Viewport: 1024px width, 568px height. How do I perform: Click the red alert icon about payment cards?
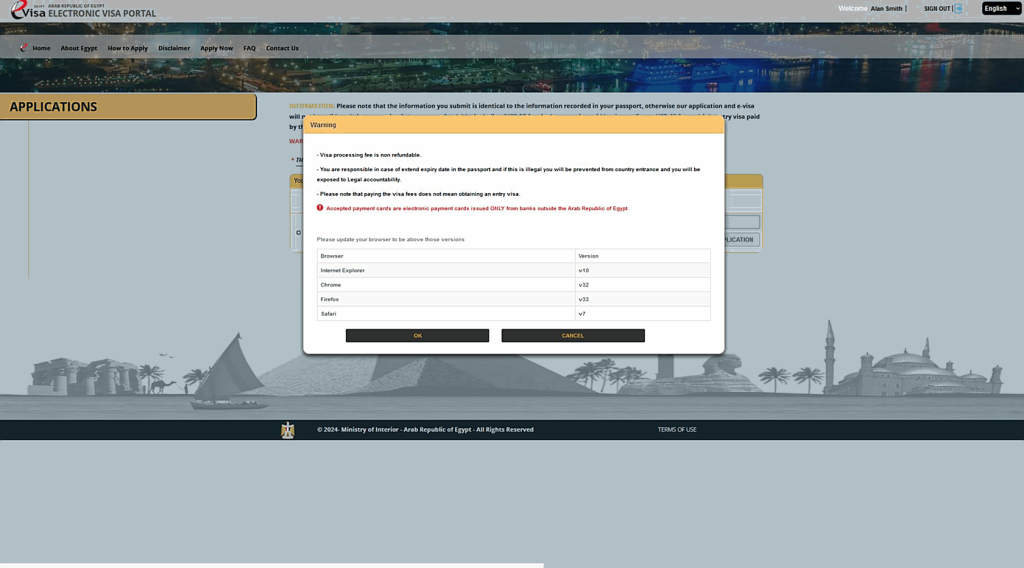coord(320,208)
